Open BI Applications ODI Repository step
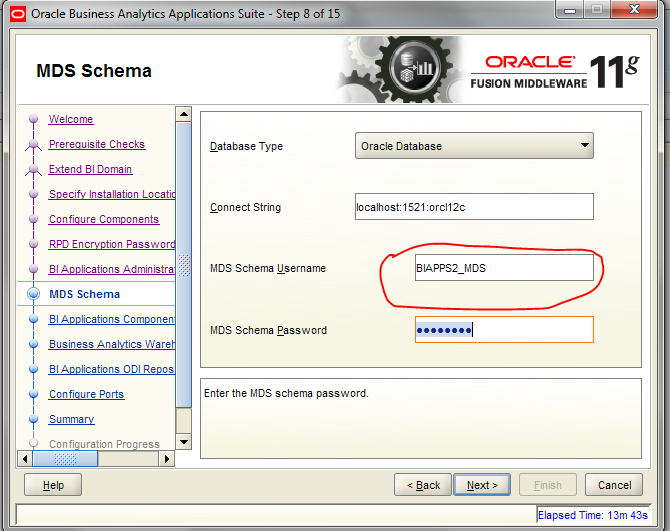Screen dimensions: 670x531 (x=112, y=369)
